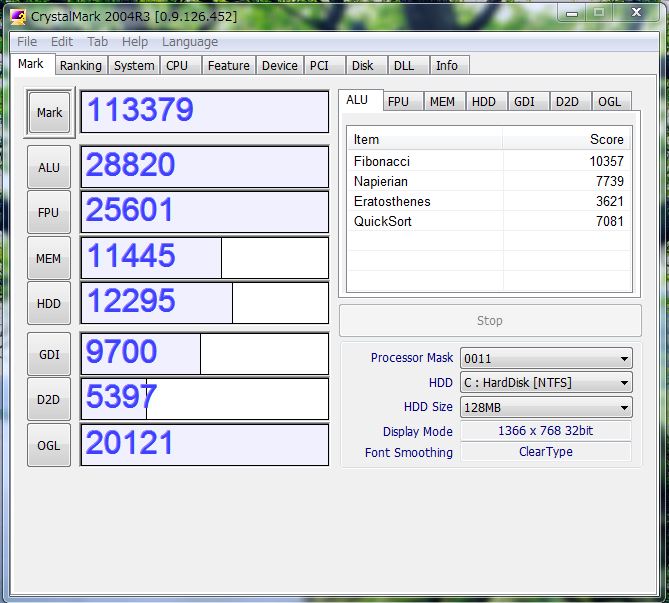Launch the HDD benchmark button

pyautogui.click(x=49, y=303)
